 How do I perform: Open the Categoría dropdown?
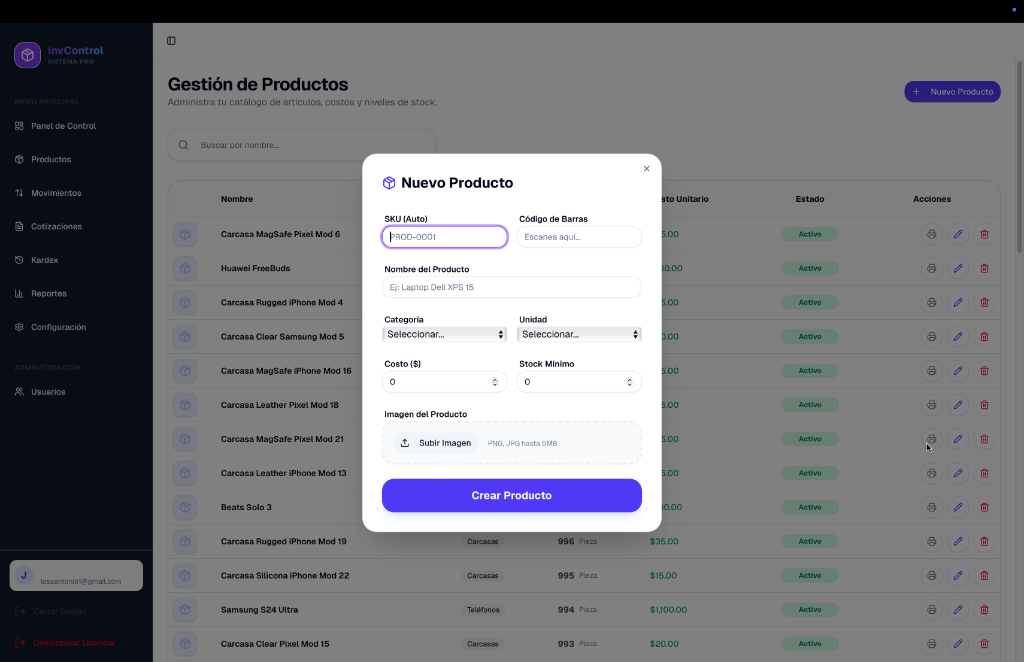click(x=444, y=334)
